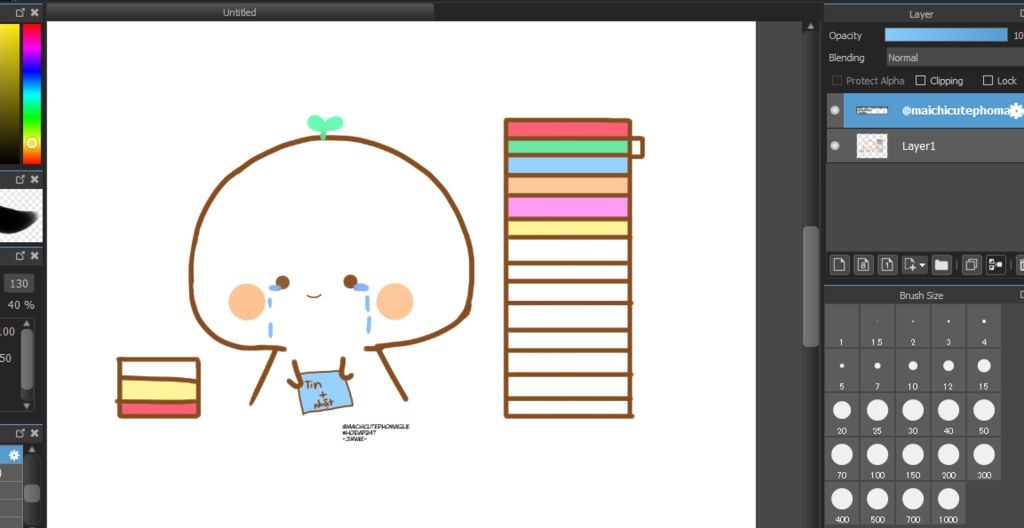This screenshot has height=528, width=1024.
Task: Select brush size 1.5 preset
Action: point(877,326)
